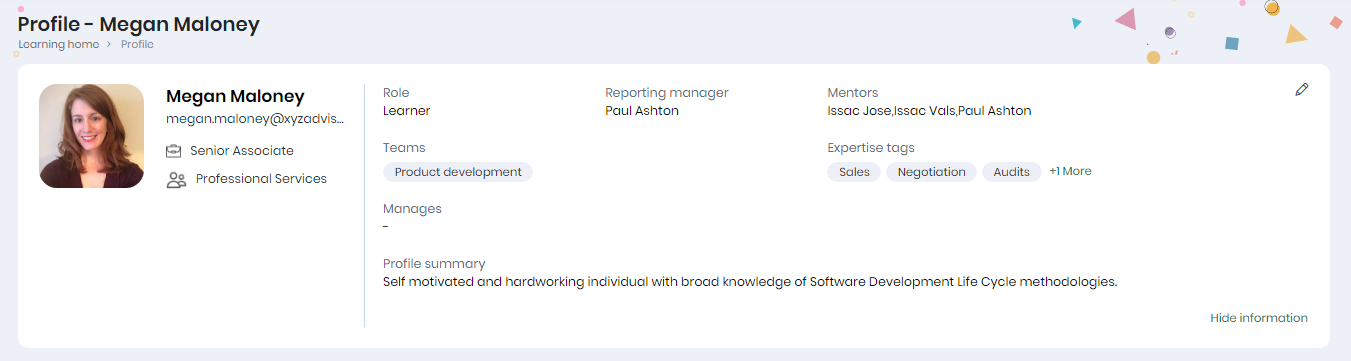Select the Audits expertise tag
This screenshot has height=361, width=1351.
[x=1011, y=172]
